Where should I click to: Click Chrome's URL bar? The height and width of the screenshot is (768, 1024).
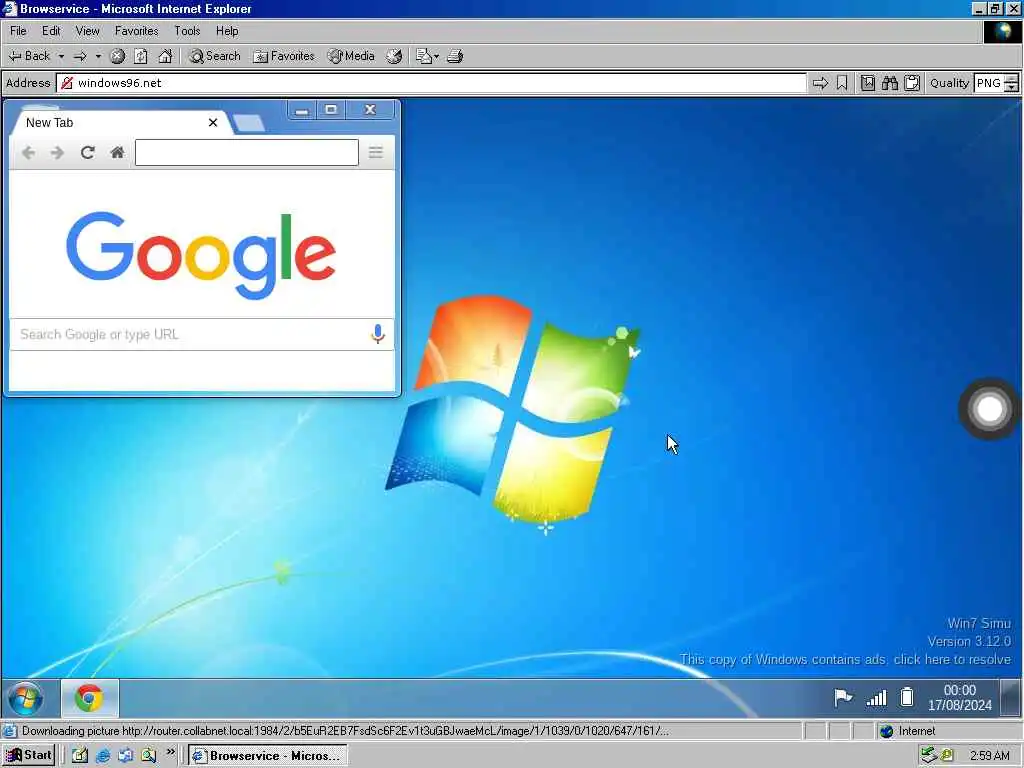247,153
